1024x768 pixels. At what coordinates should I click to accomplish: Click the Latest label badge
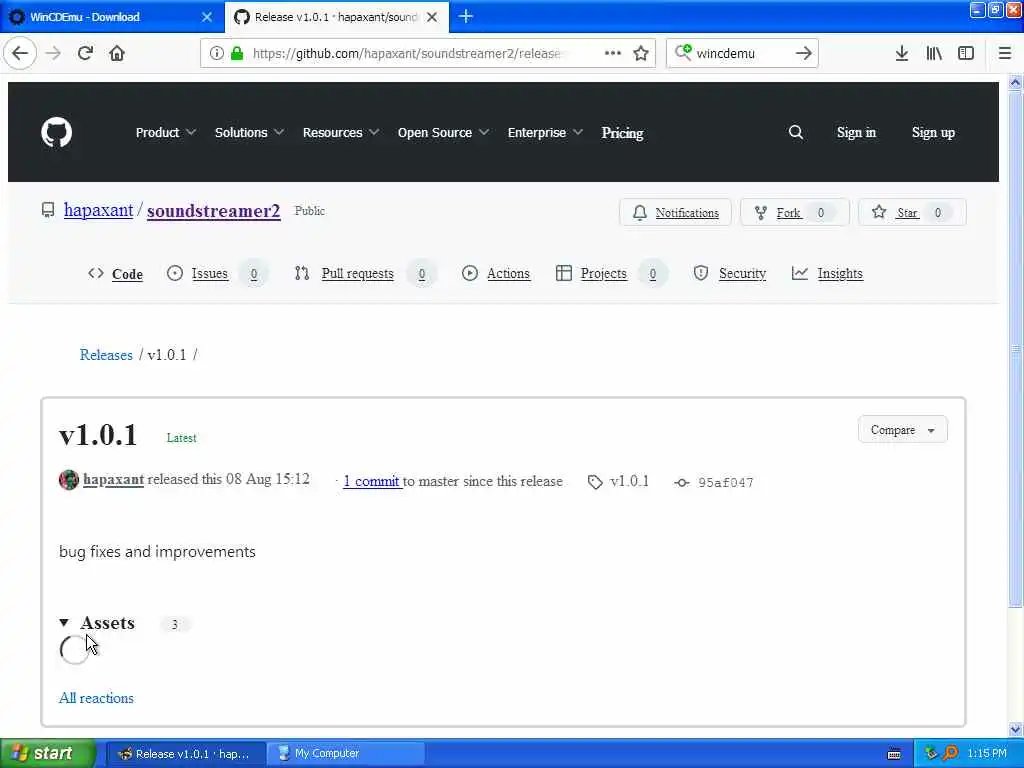pyautogui.click(x=182, y=438)
